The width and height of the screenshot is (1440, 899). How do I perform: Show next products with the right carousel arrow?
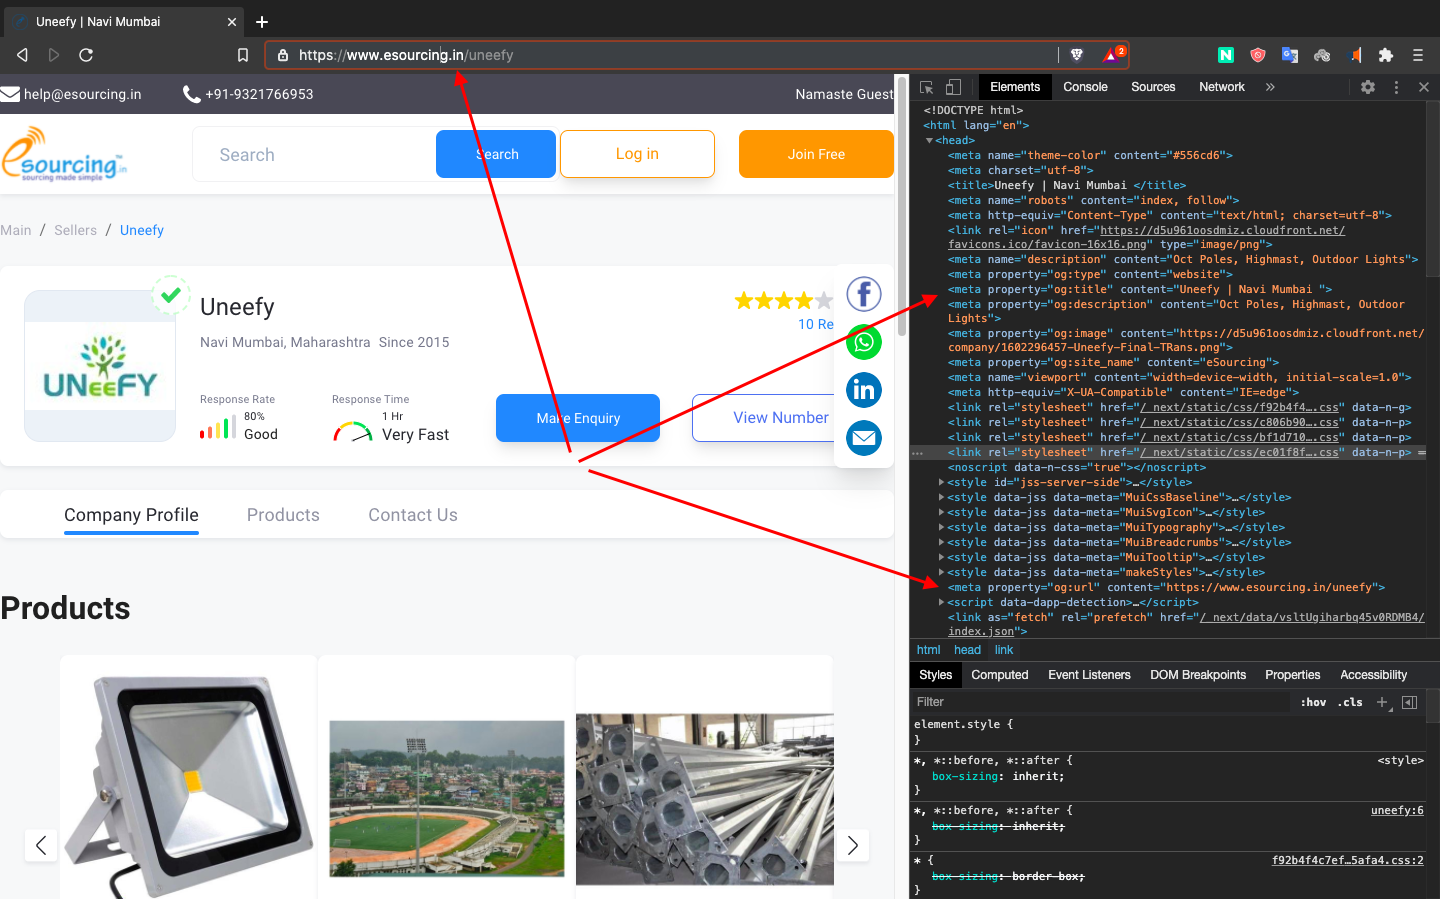point(853,845)
